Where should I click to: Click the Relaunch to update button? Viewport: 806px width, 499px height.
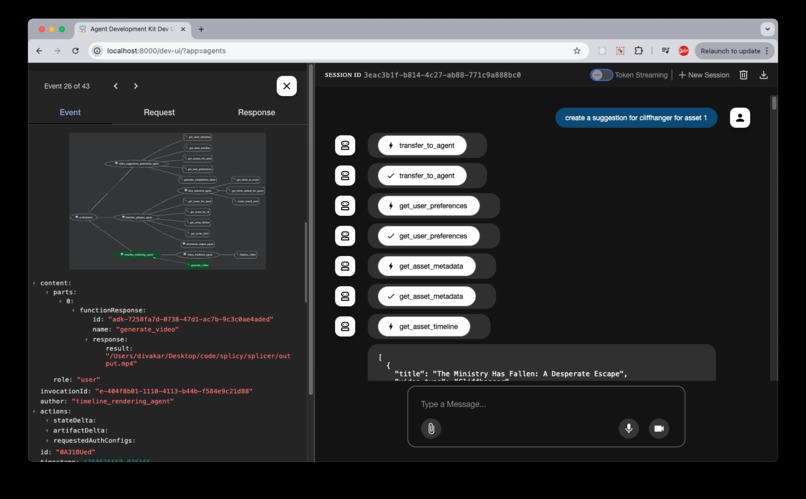click(x=735, y=51)
